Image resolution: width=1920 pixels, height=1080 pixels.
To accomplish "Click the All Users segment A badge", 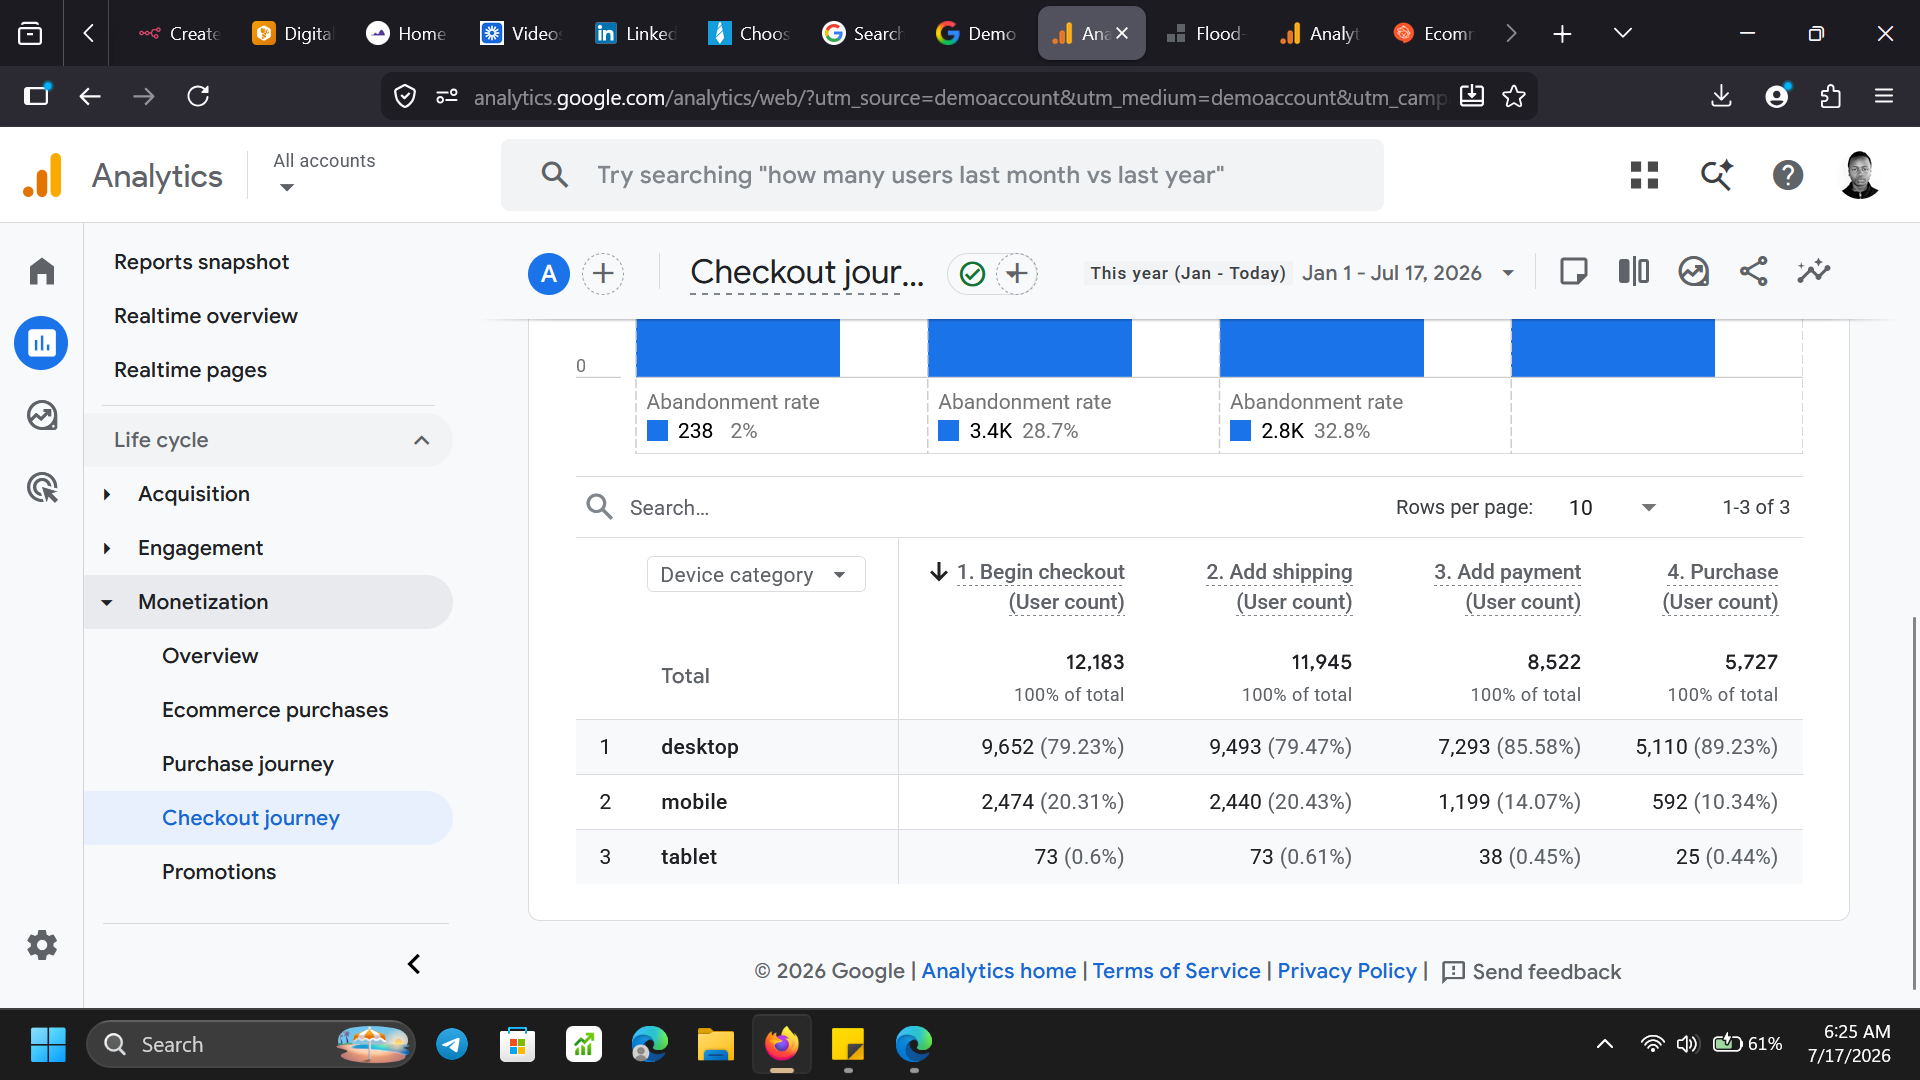I will [549, 273].
